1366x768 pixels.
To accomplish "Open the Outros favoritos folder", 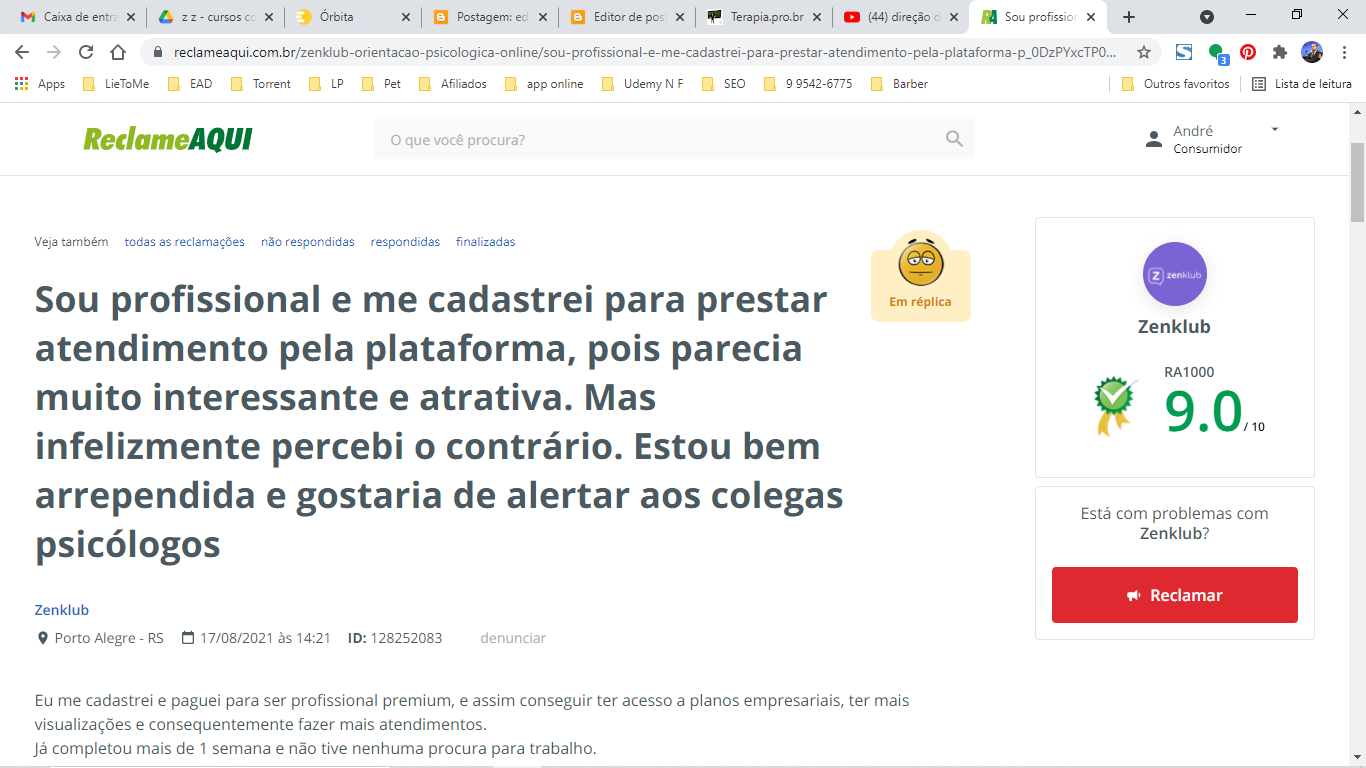I will pyautogui.click(x=1176, y=84).
